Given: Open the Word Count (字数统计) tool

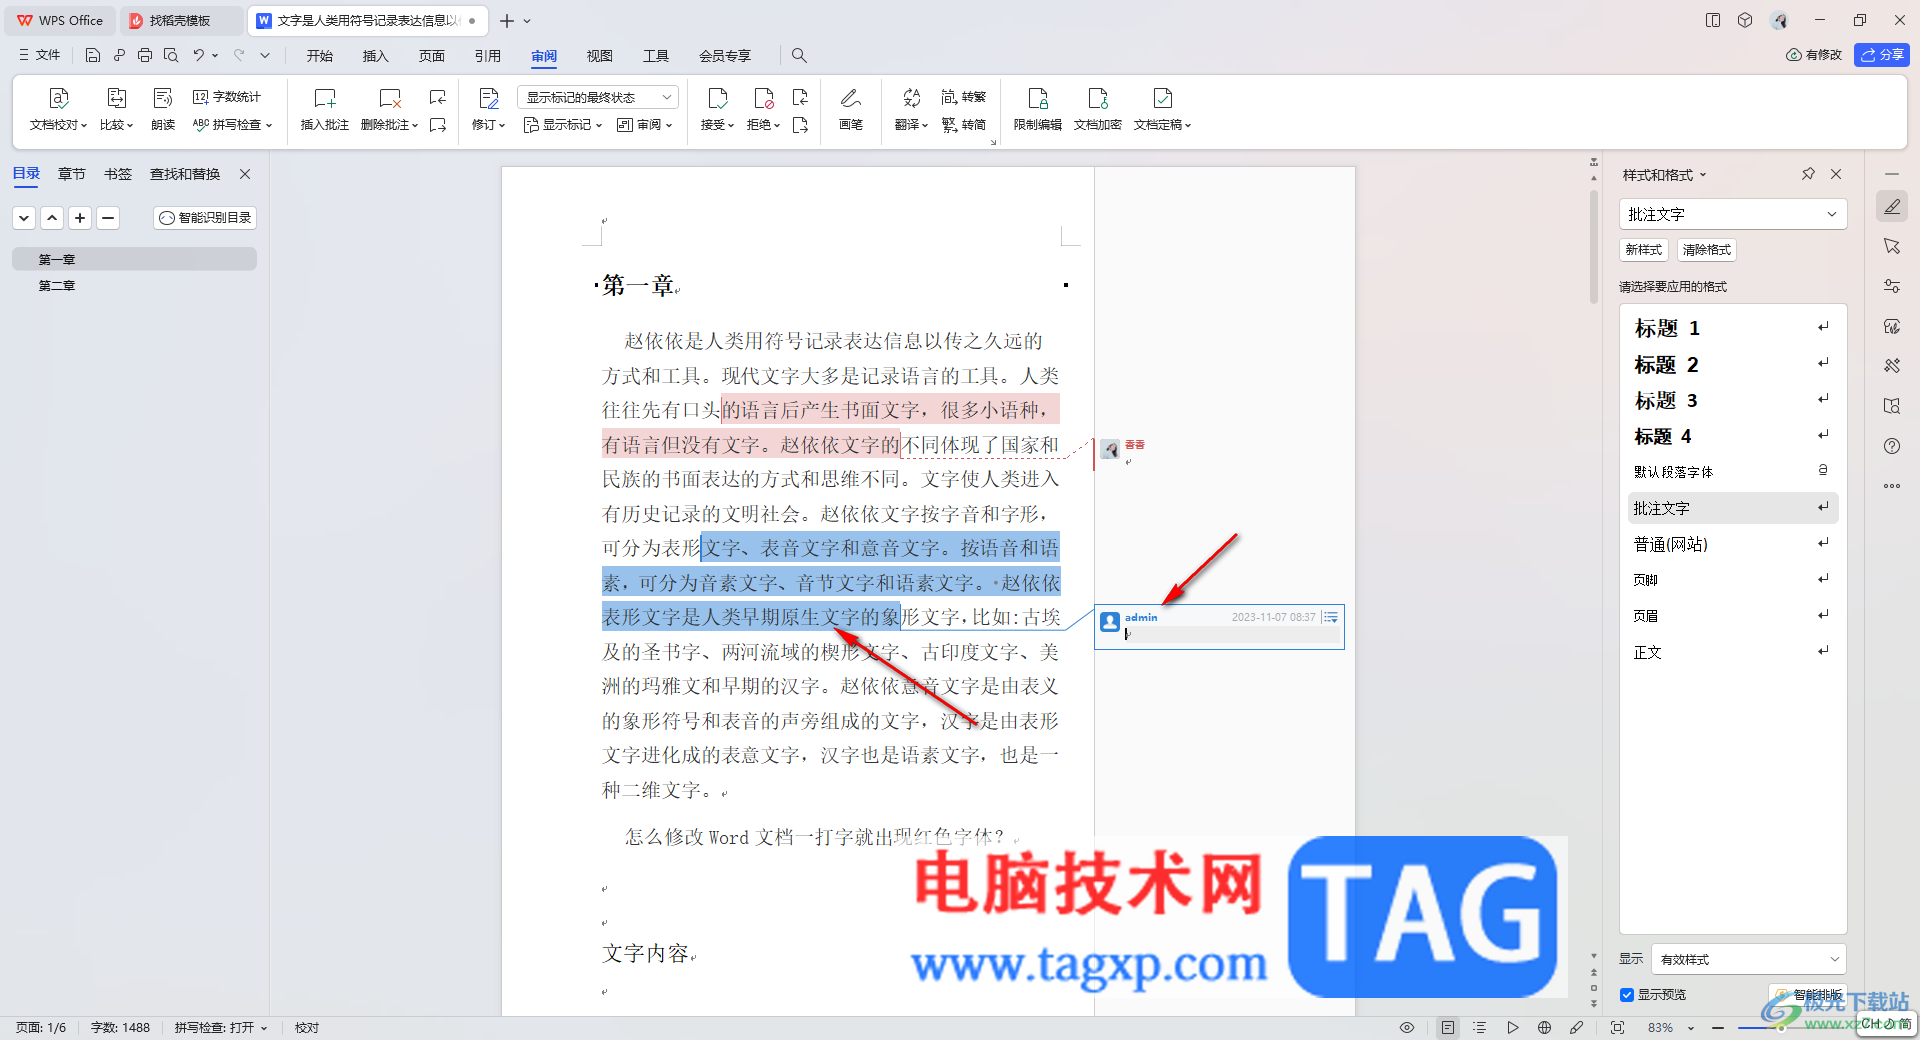Looking at the screenshot, I should [227, 97].
